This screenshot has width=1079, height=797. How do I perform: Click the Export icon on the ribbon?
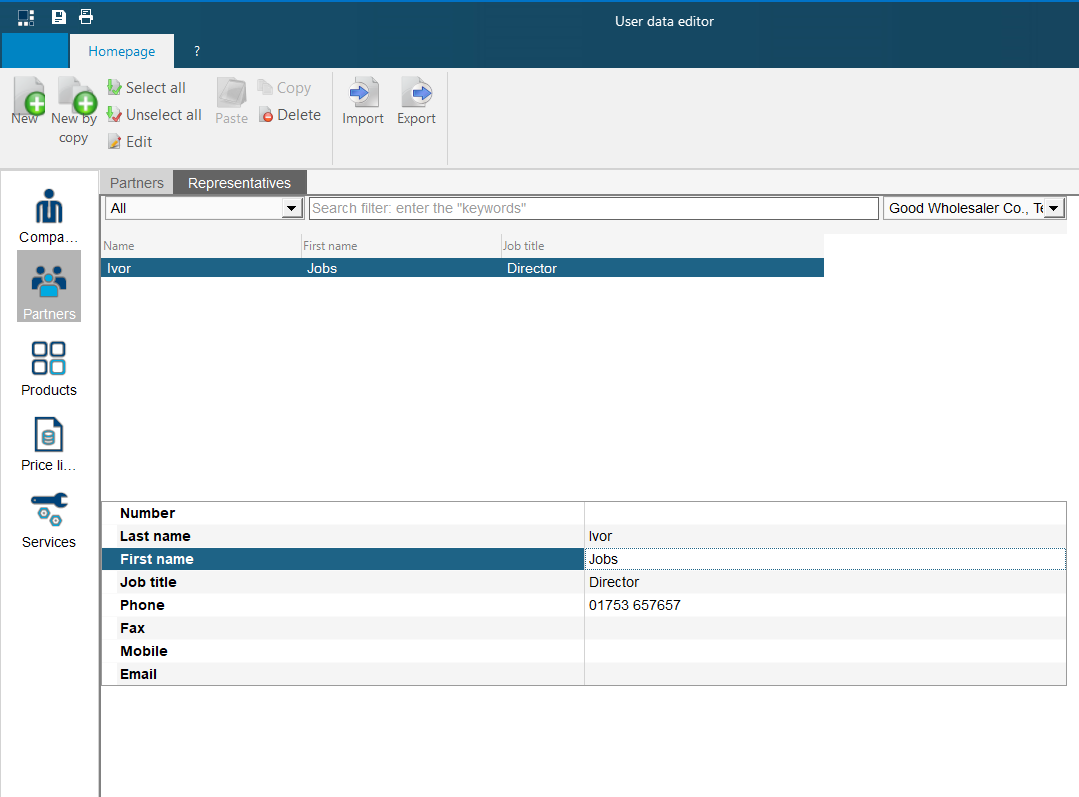(416, 100)
